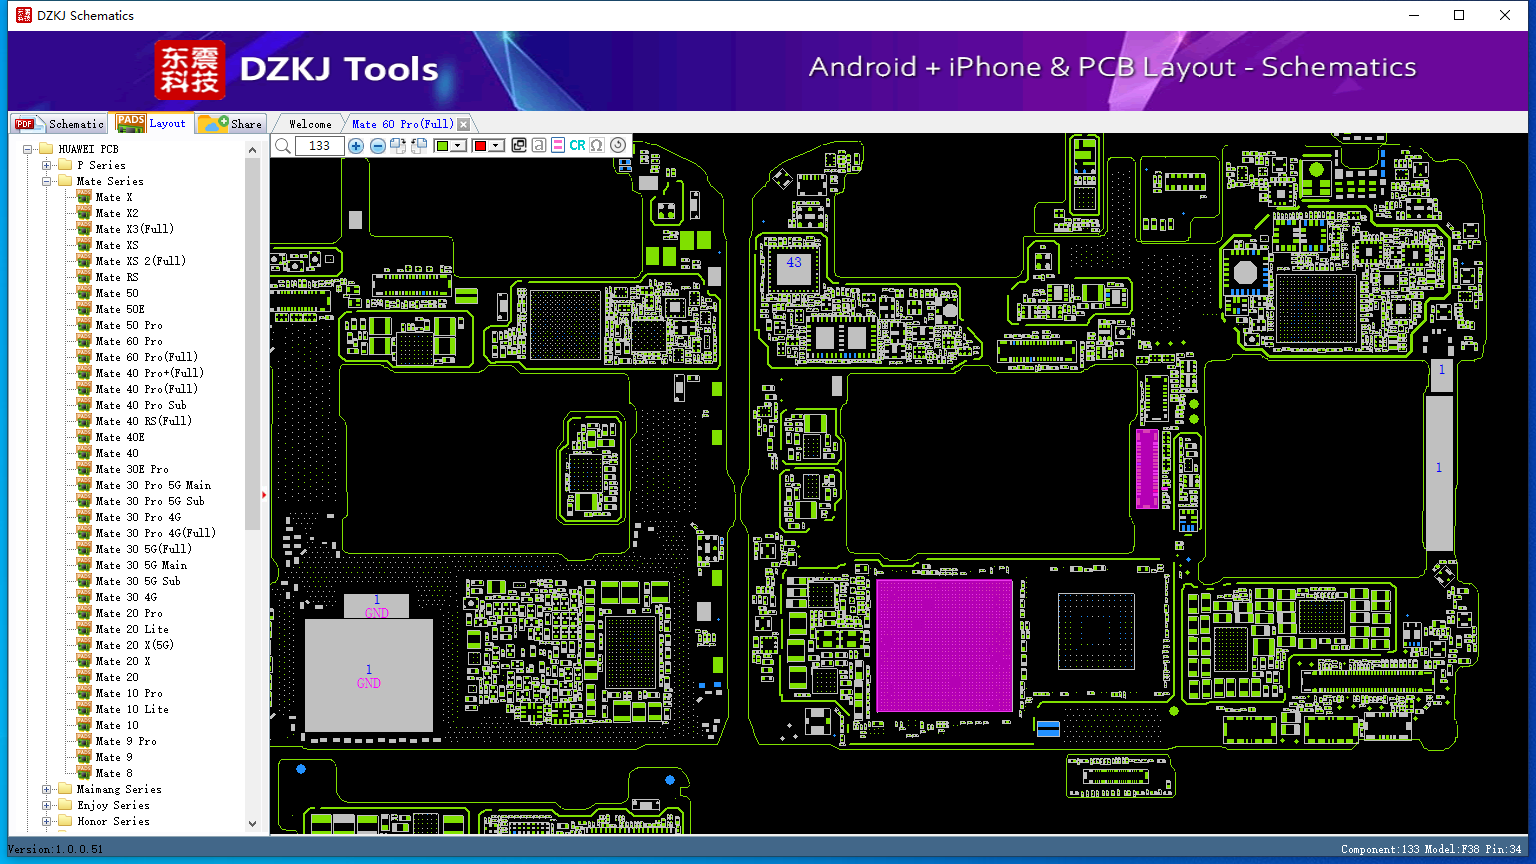Switch to the Welcome document tab
This screenshot has height=864, width=1536.
coord(310,124)
